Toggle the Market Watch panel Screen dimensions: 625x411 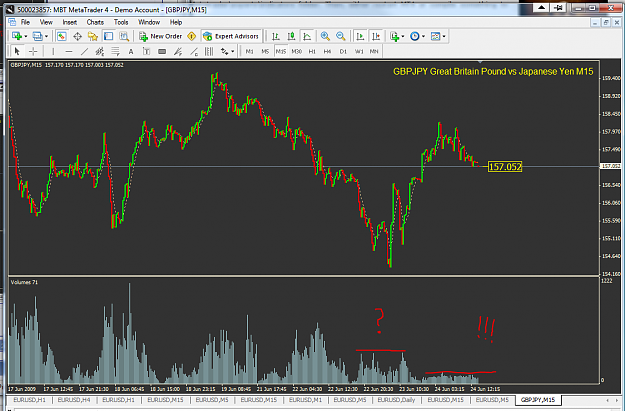(61, 37)
